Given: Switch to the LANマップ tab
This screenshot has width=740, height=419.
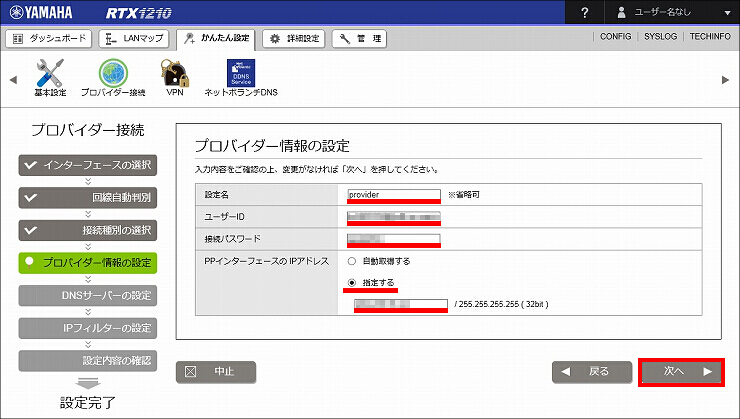Looking at the screenshot, I should click(x=135, y=39).
